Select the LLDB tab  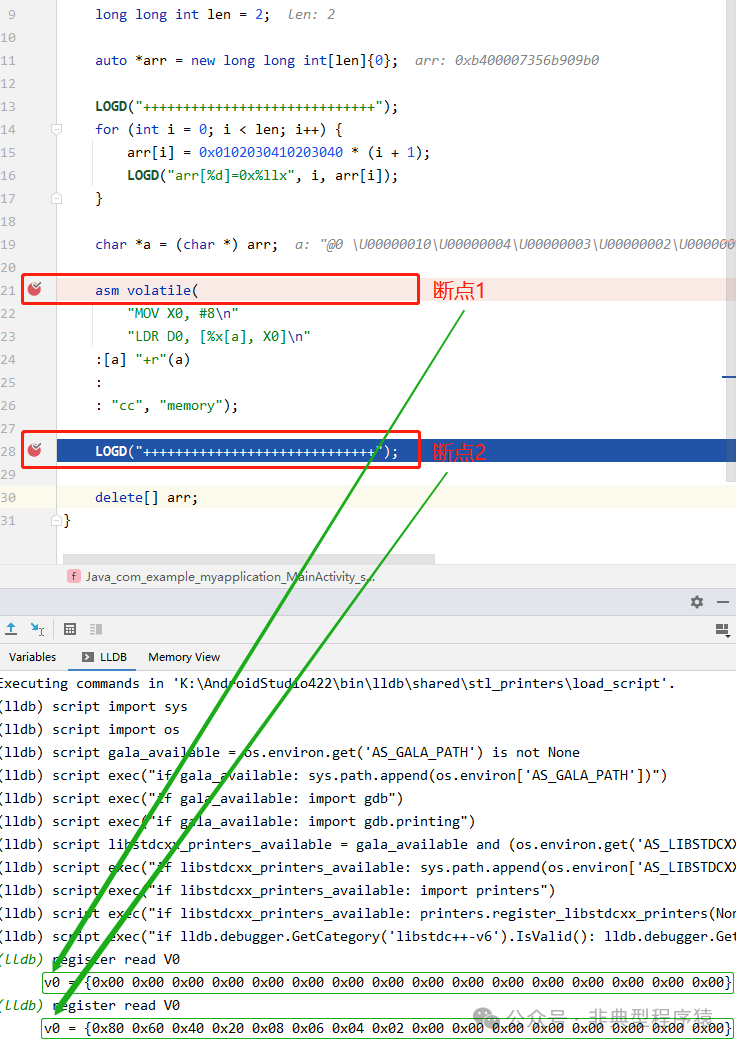105,657
